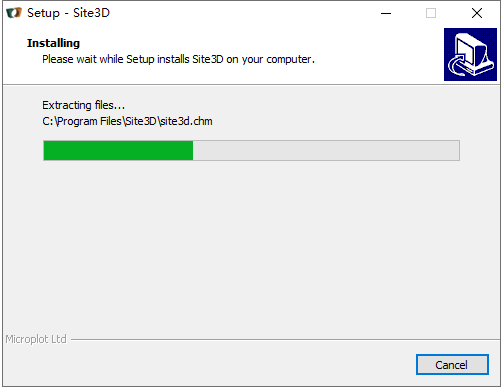The width and height of the screenshot is (503, 389).
Task: Close the Setup - Site3D window
Action: pyautogui.click(x=477, y=13)
